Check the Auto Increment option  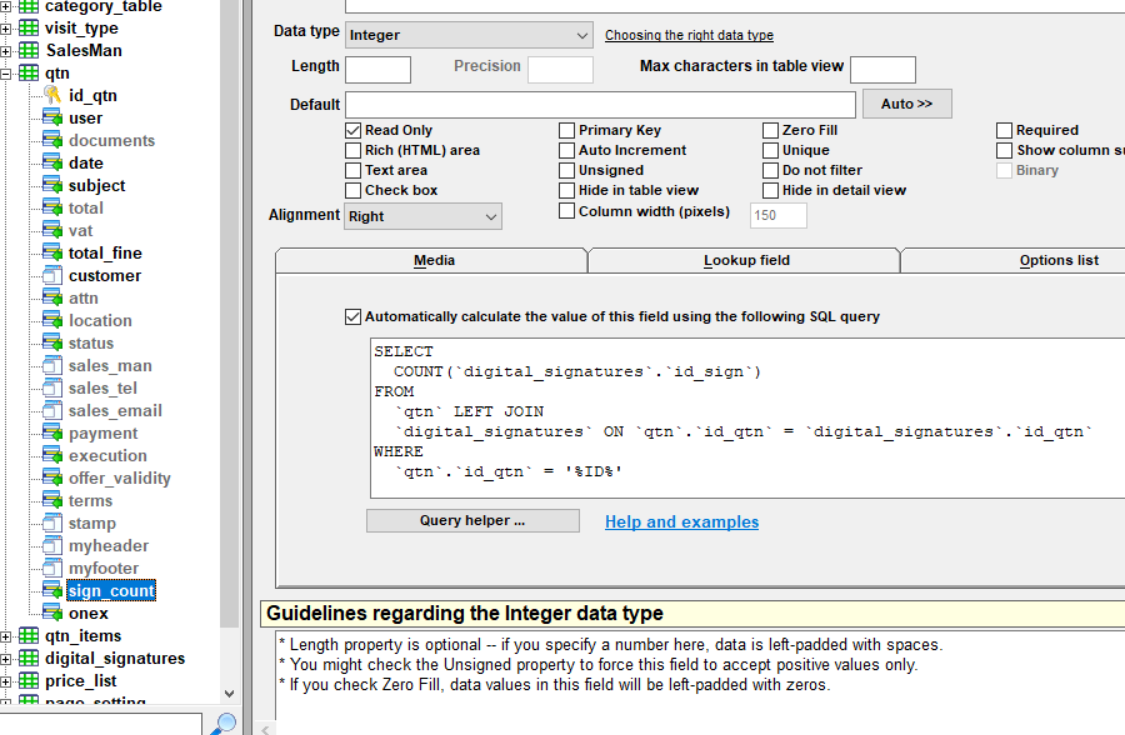coord(567,150)
